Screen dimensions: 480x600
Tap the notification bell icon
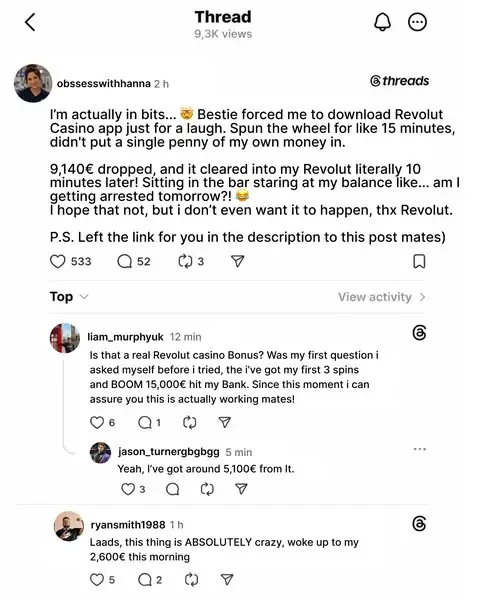click(x=382, y=22)
